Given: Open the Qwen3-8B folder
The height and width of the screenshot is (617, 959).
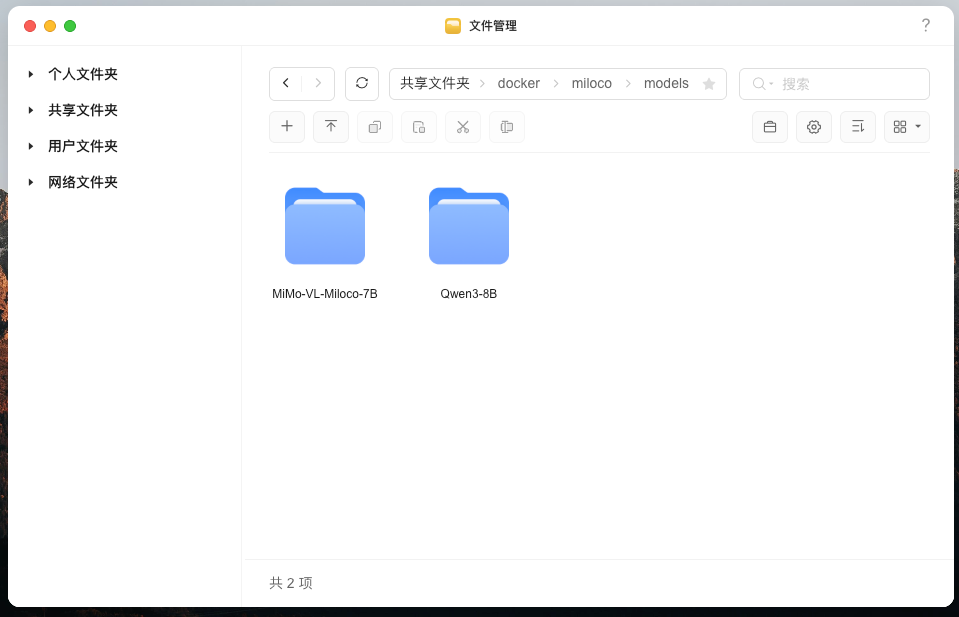Looking at the screenshot, I should coord(468,227).
